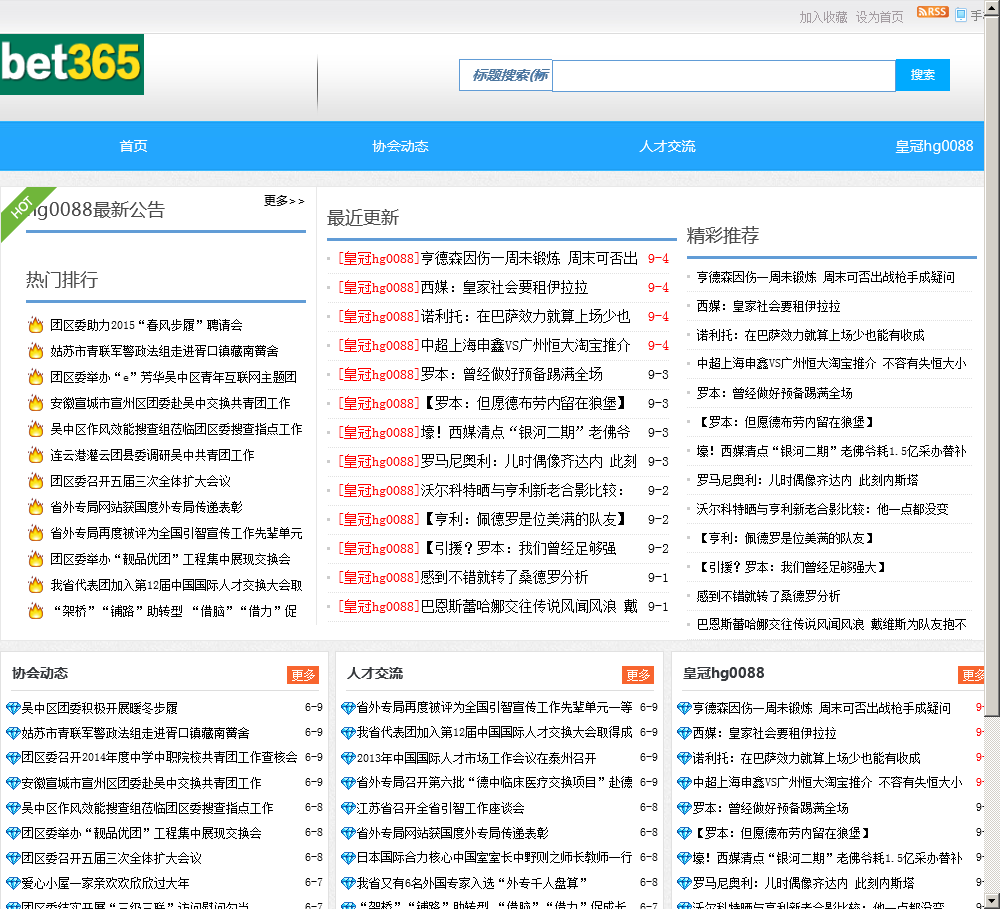Click flame icon beside 团区委召开五届三次全体扩大会议 in hot ranking
Image resolution: width=1000 pixels, height=909 pixels.
[x=36, y=481]
